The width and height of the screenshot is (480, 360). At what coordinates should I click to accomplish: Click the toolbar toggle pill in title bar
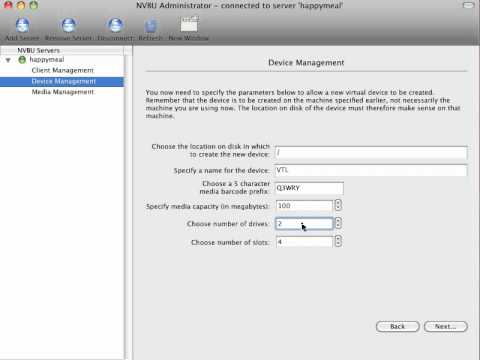[468, 5]
